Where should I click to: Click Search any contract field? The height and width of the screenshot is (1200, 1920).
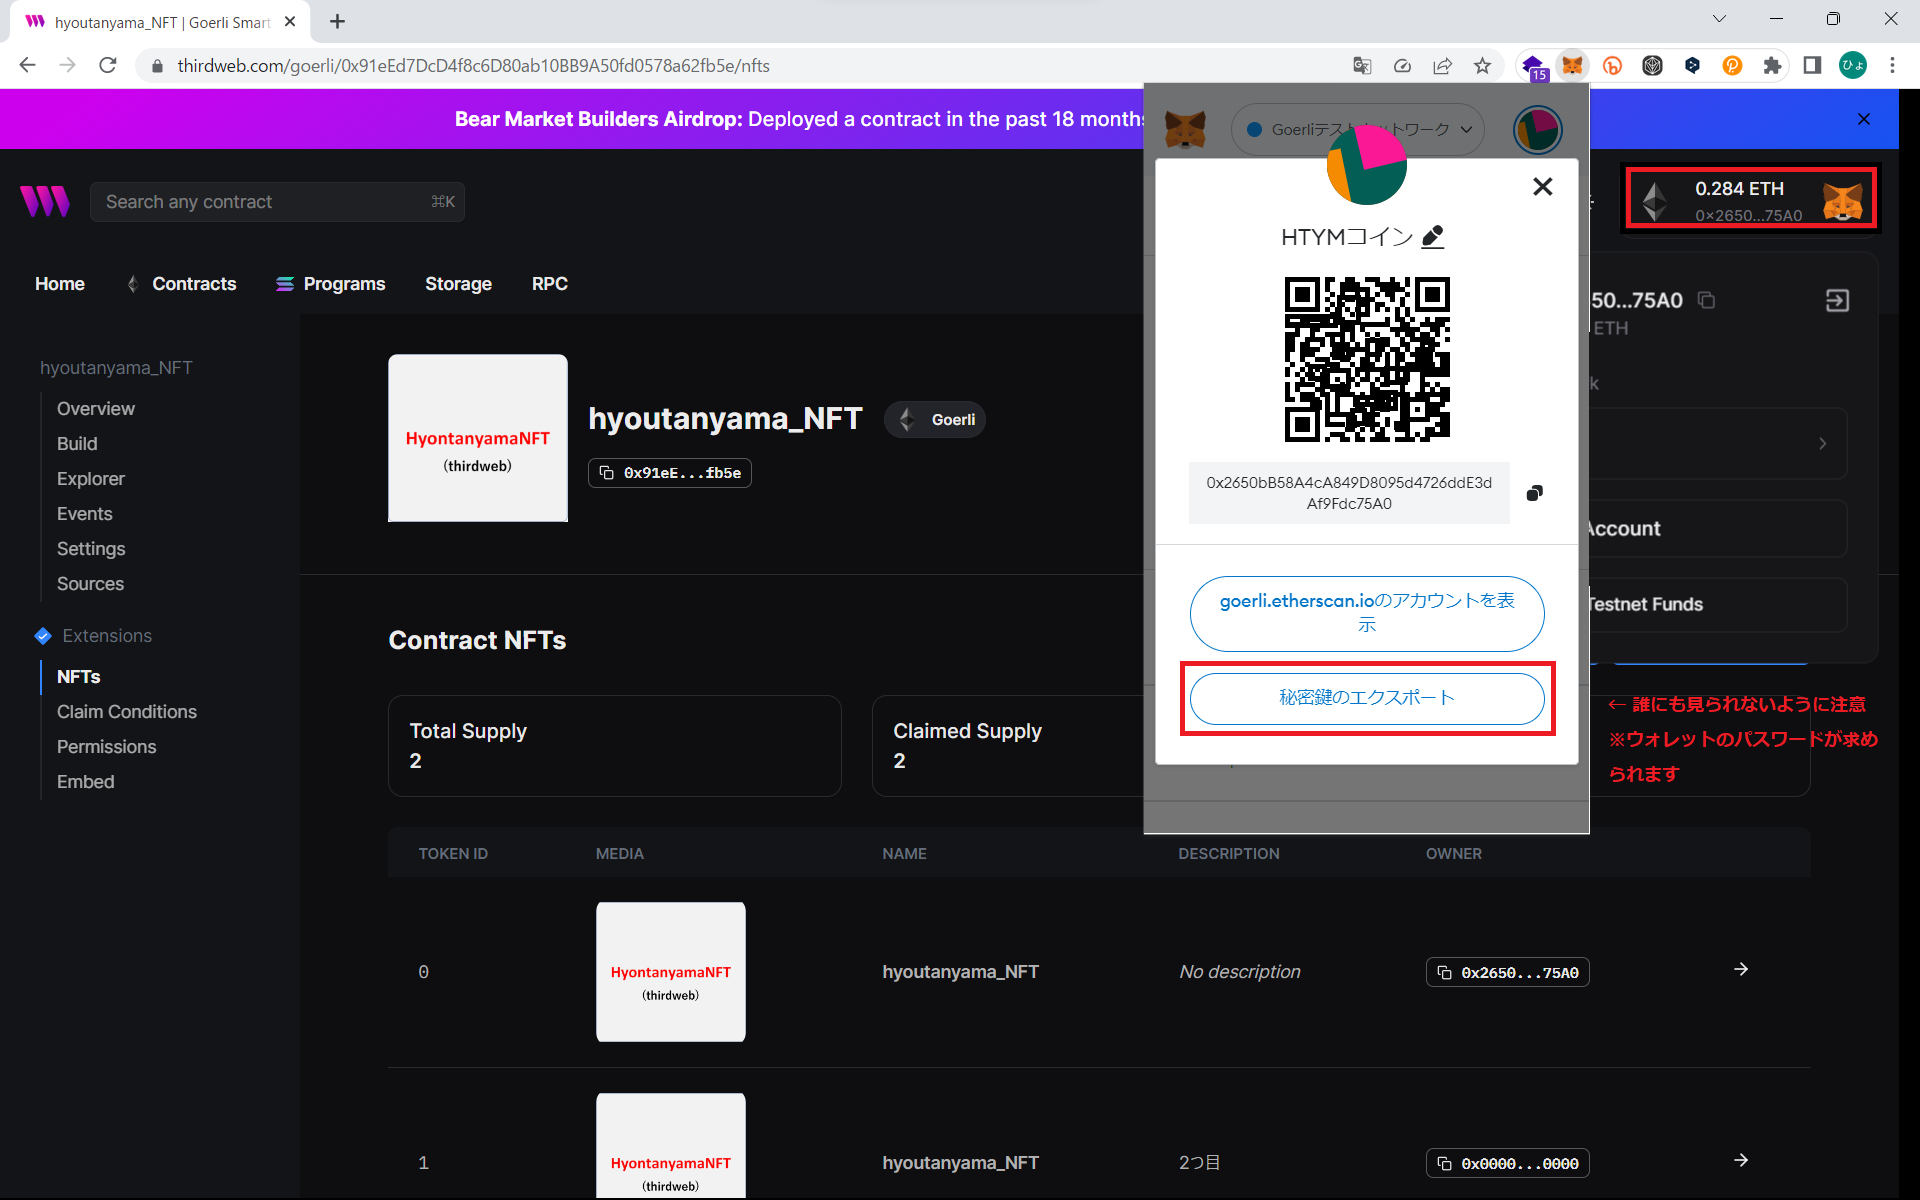point(277,202)
